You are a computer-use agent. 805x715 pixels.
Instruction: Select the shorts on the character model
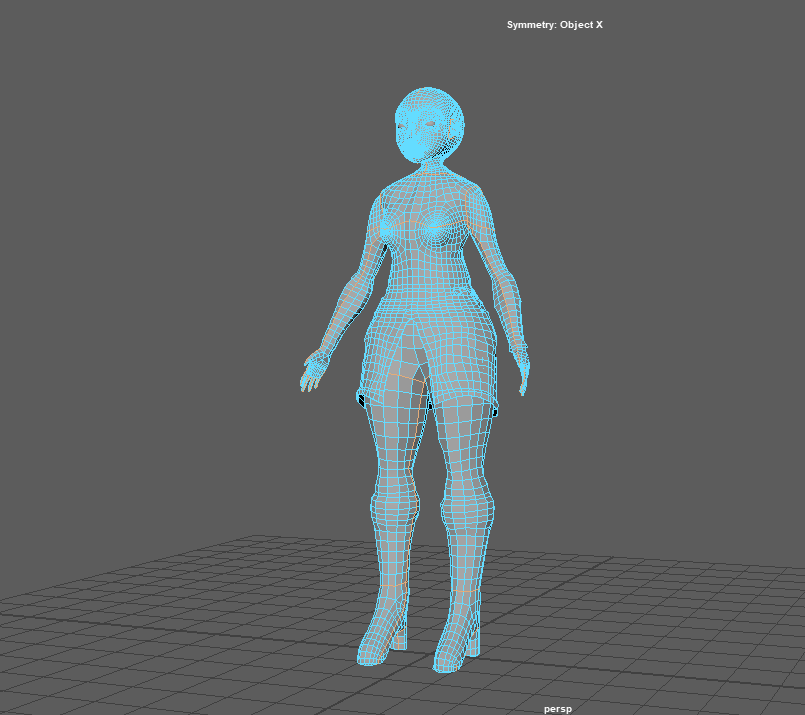[432, 345]
